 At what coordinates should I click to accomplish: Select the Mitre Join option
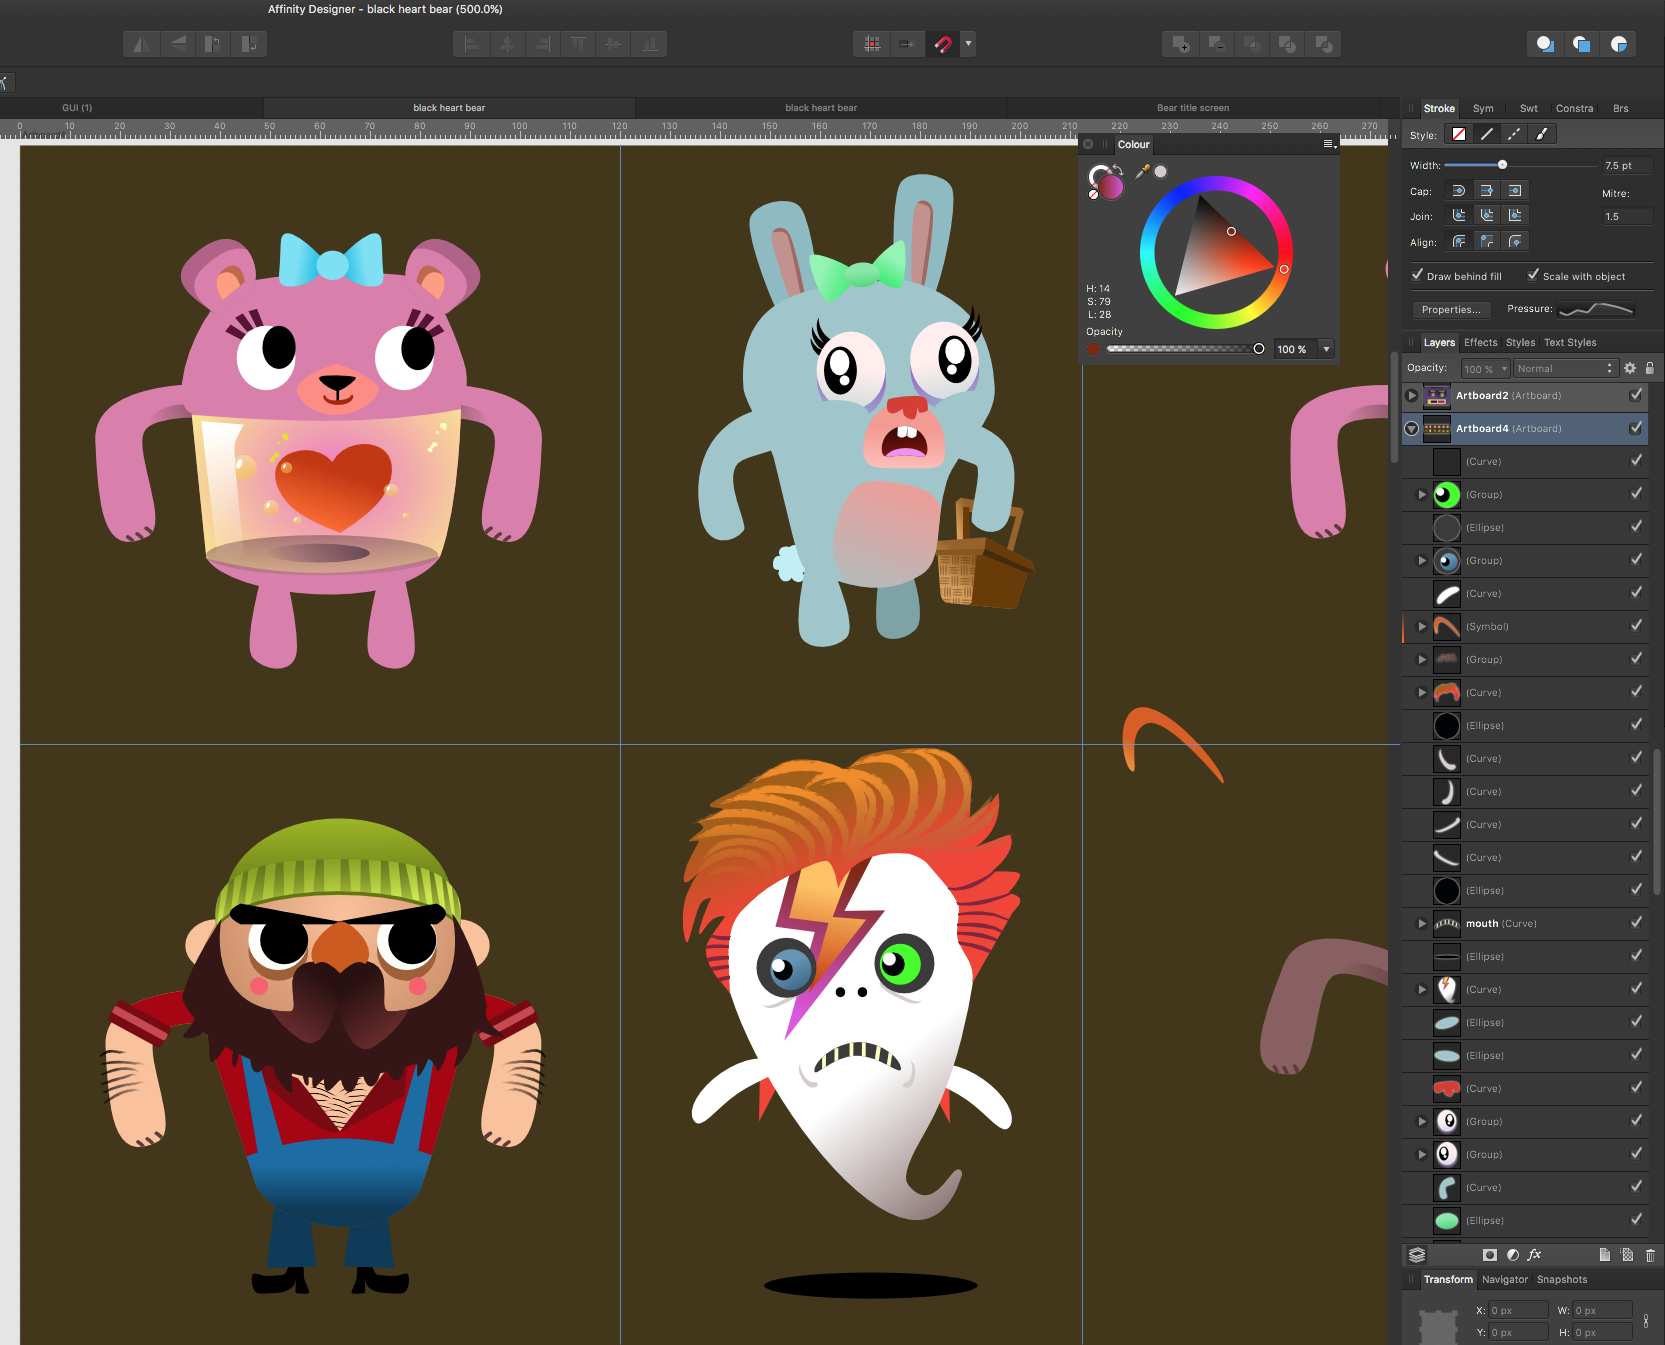coord(1515,215)
